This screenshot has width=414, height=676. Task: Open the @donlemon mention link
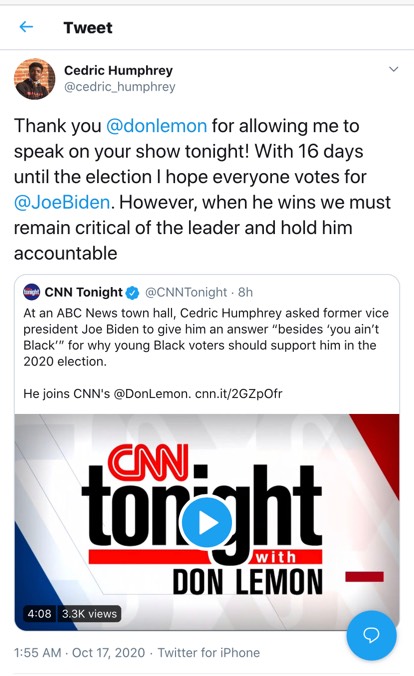click(157, 126)
